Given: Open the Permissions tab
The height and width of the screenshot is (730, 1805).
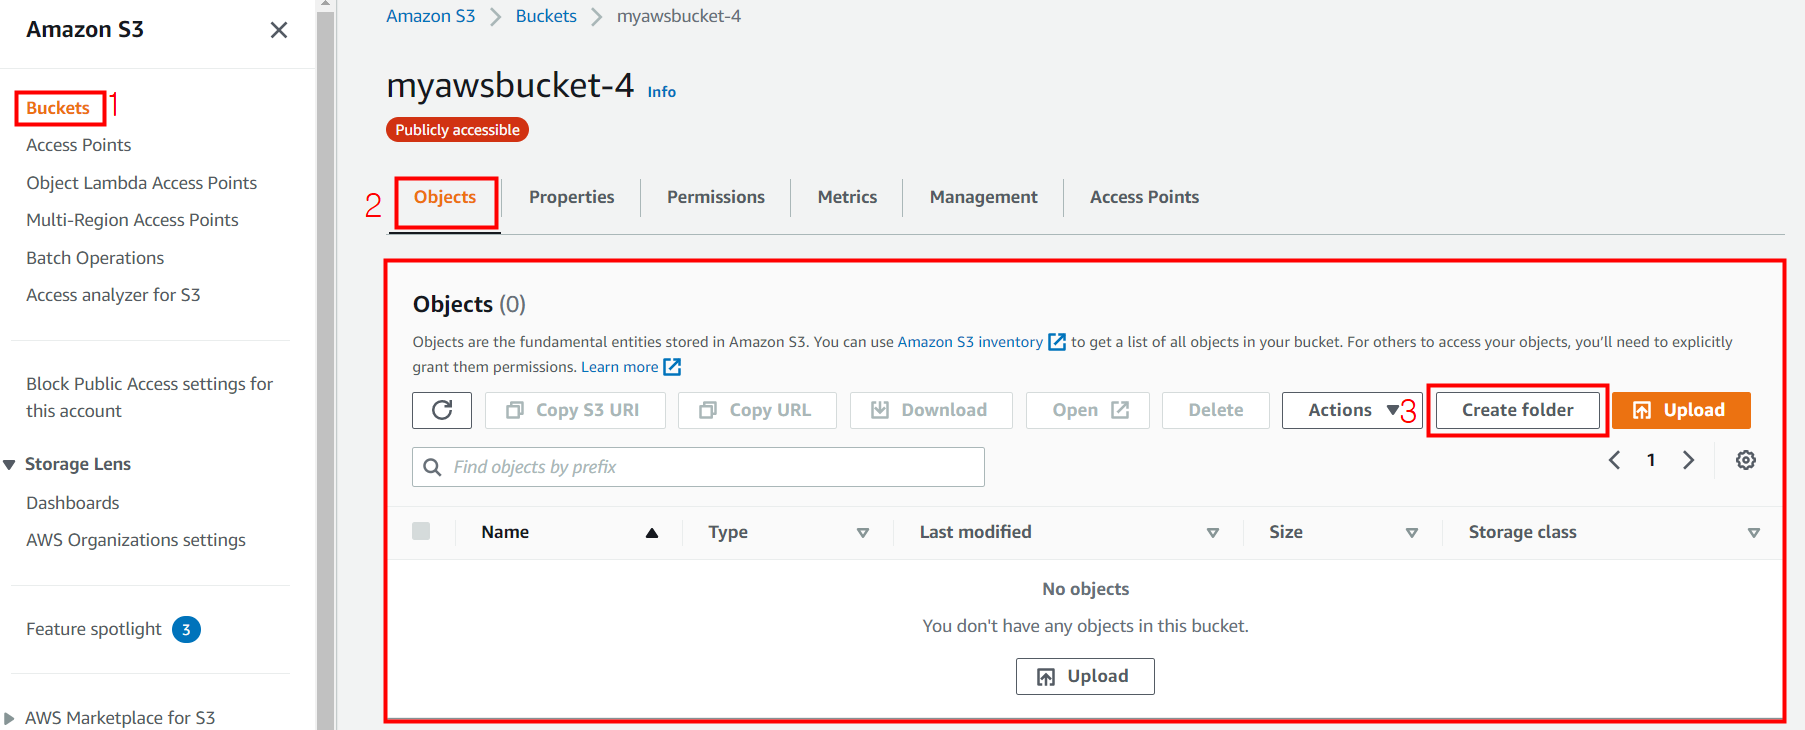Looking at the screenshot, I should 716,197.
